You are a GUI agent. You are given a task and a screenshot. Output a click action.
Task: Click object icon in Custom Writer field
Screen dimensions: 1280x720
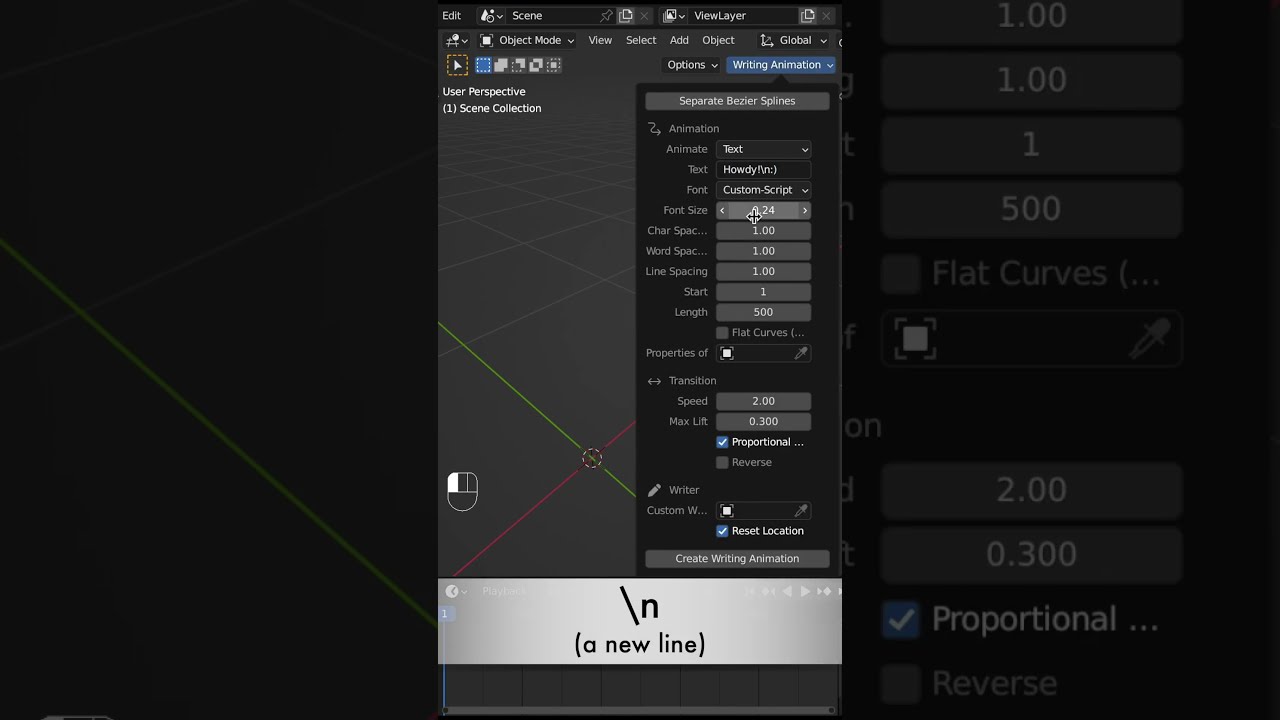(727, 511)
